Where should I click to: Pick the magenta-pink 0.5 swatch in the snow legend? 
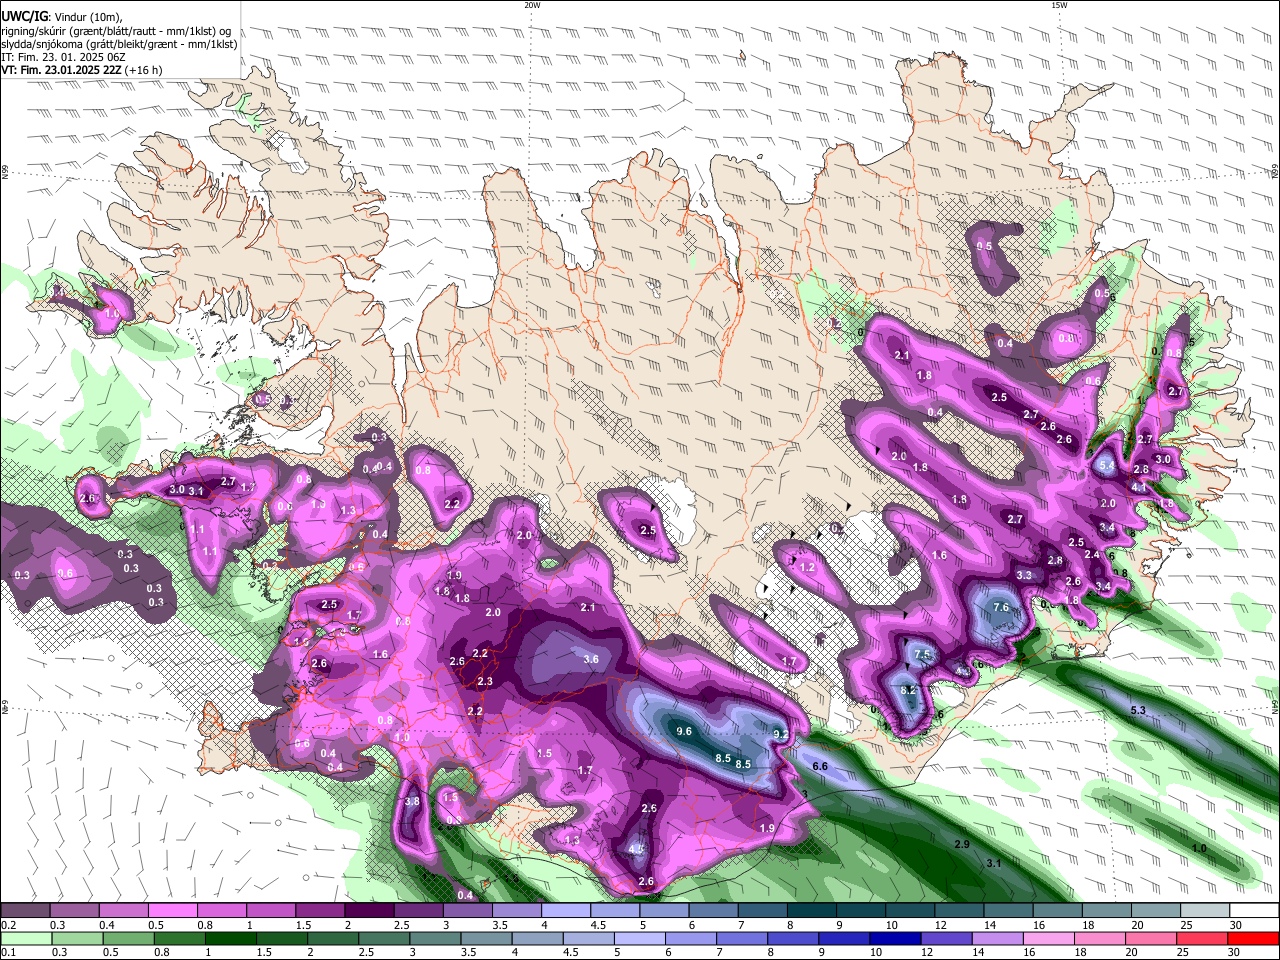point(173,910)
